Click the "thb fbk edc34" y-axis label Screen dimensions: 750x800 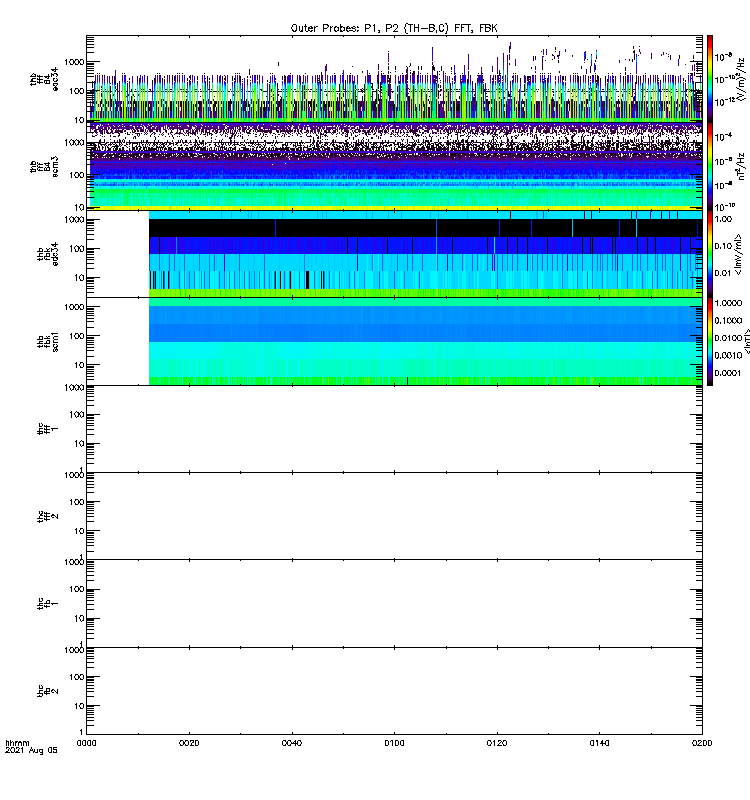tap(47, 254)
